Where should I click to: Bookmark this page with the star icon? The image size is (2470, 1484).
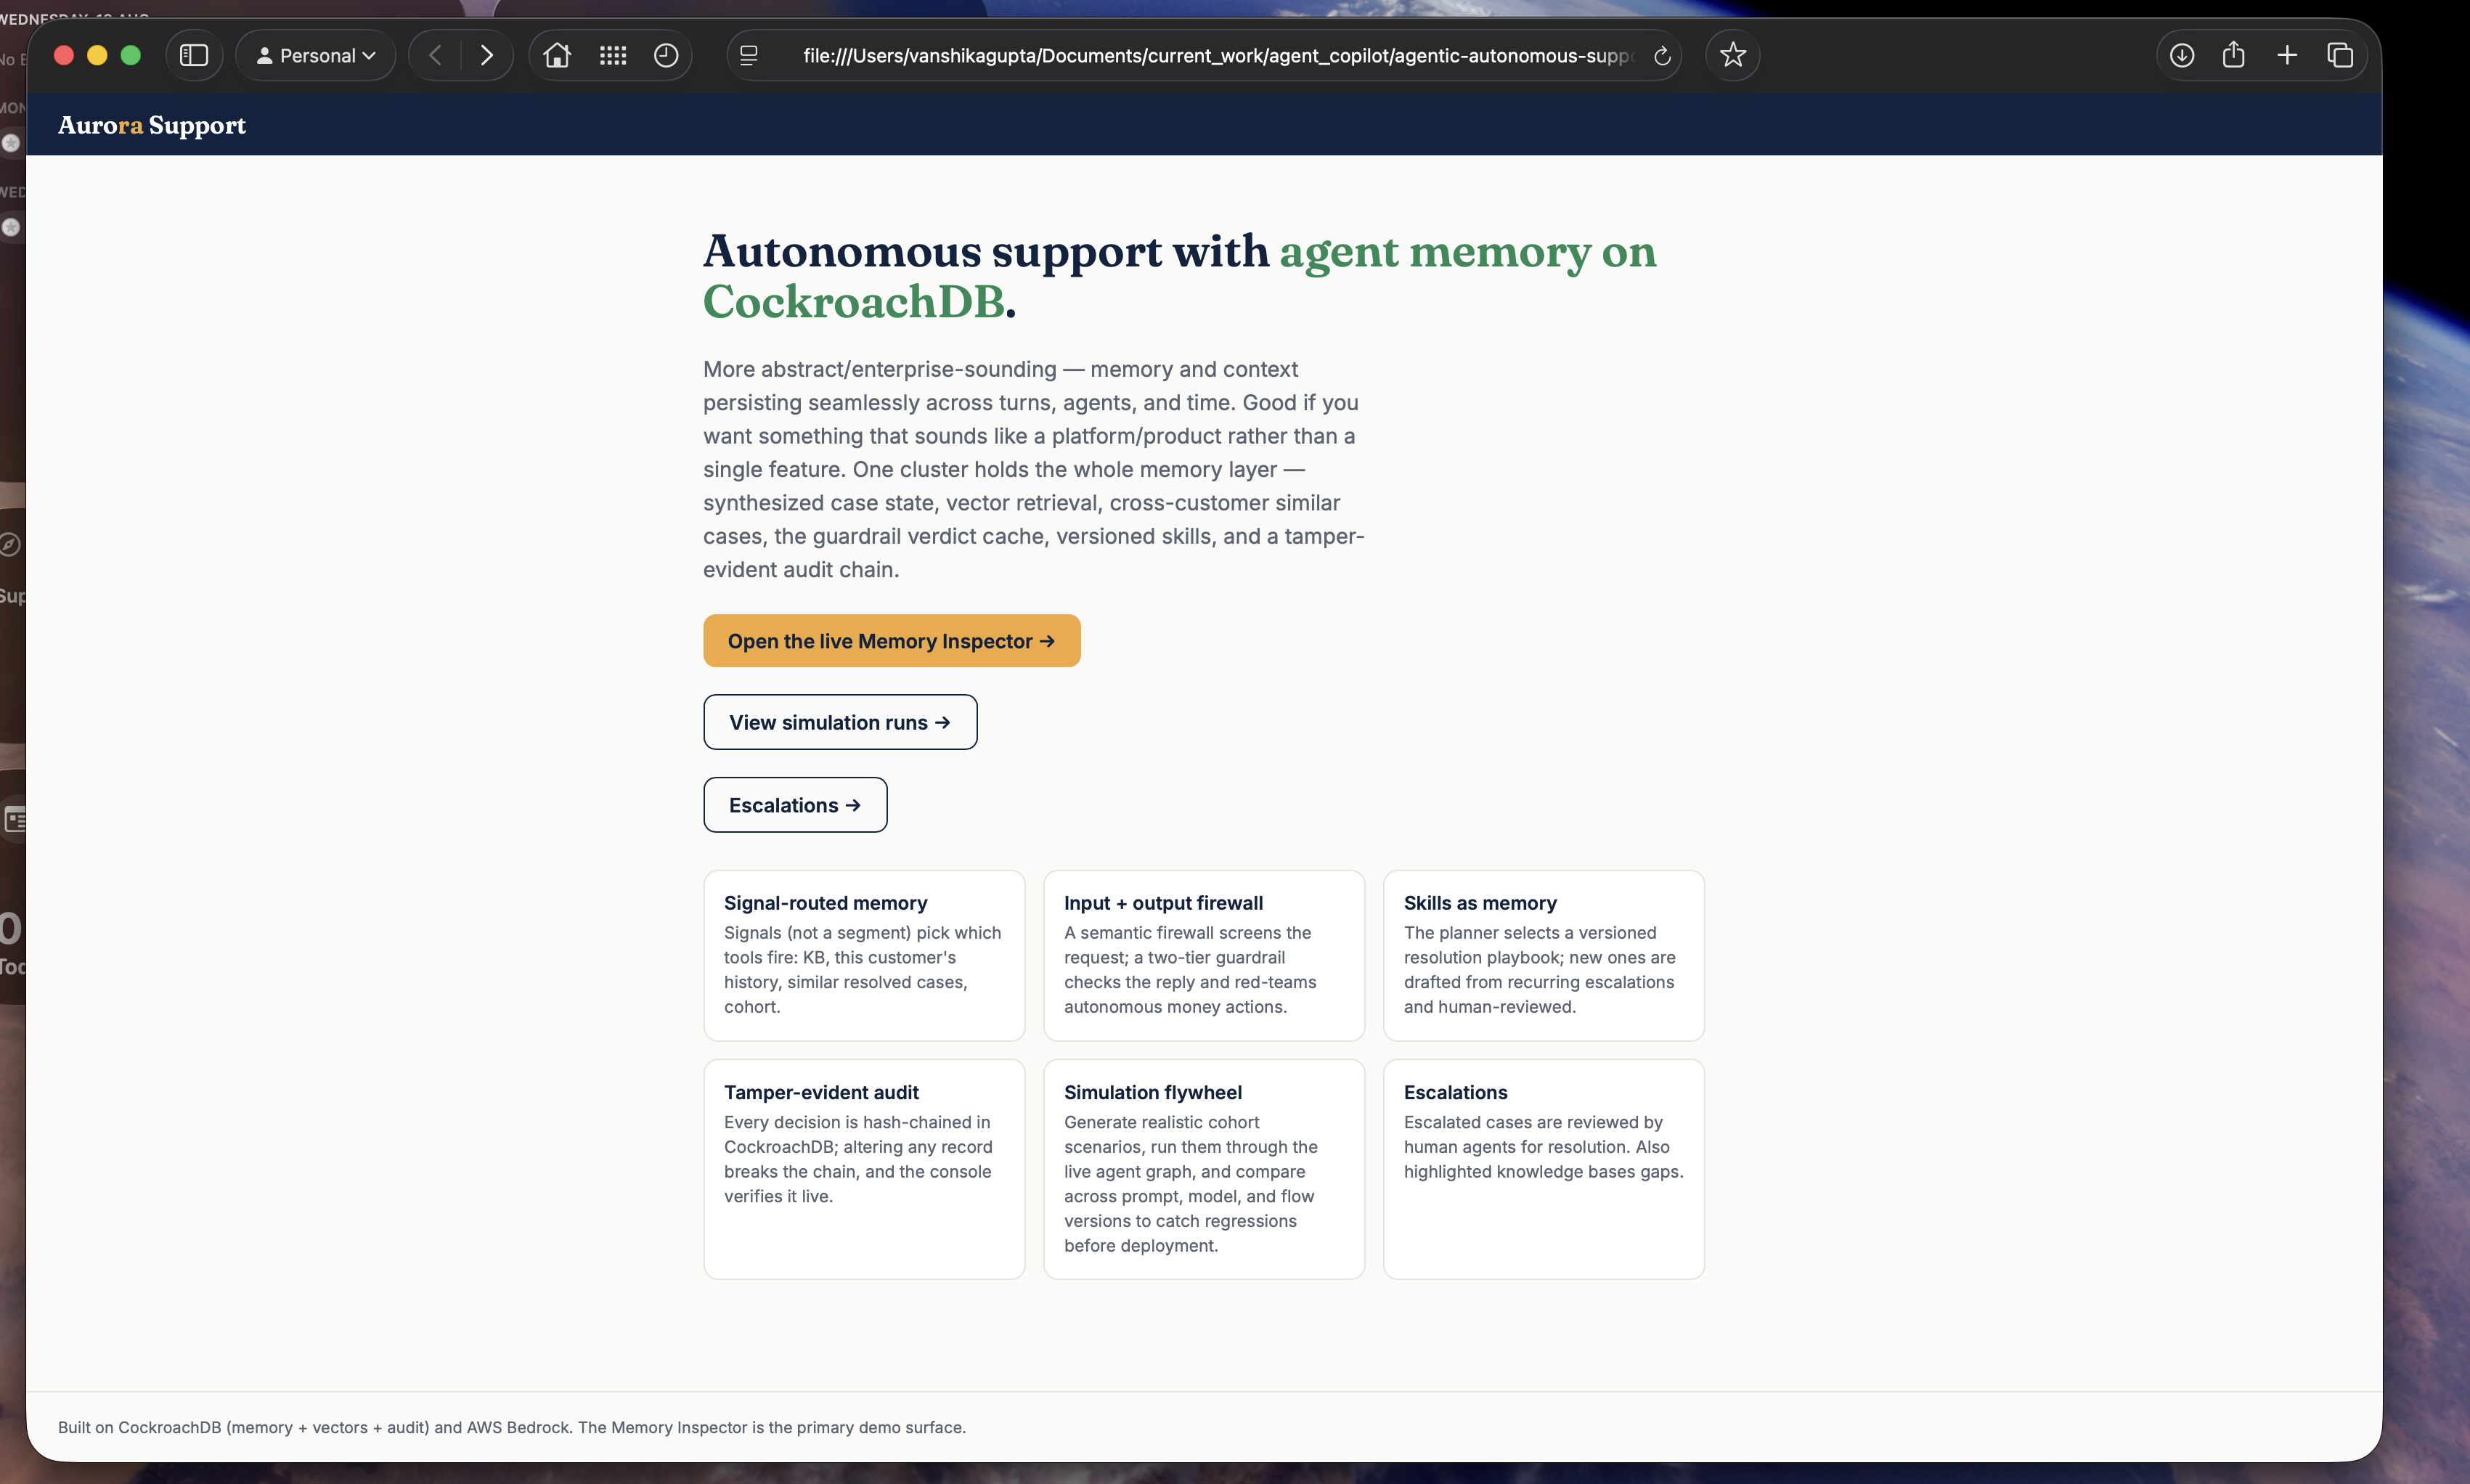coord(1733,56)
